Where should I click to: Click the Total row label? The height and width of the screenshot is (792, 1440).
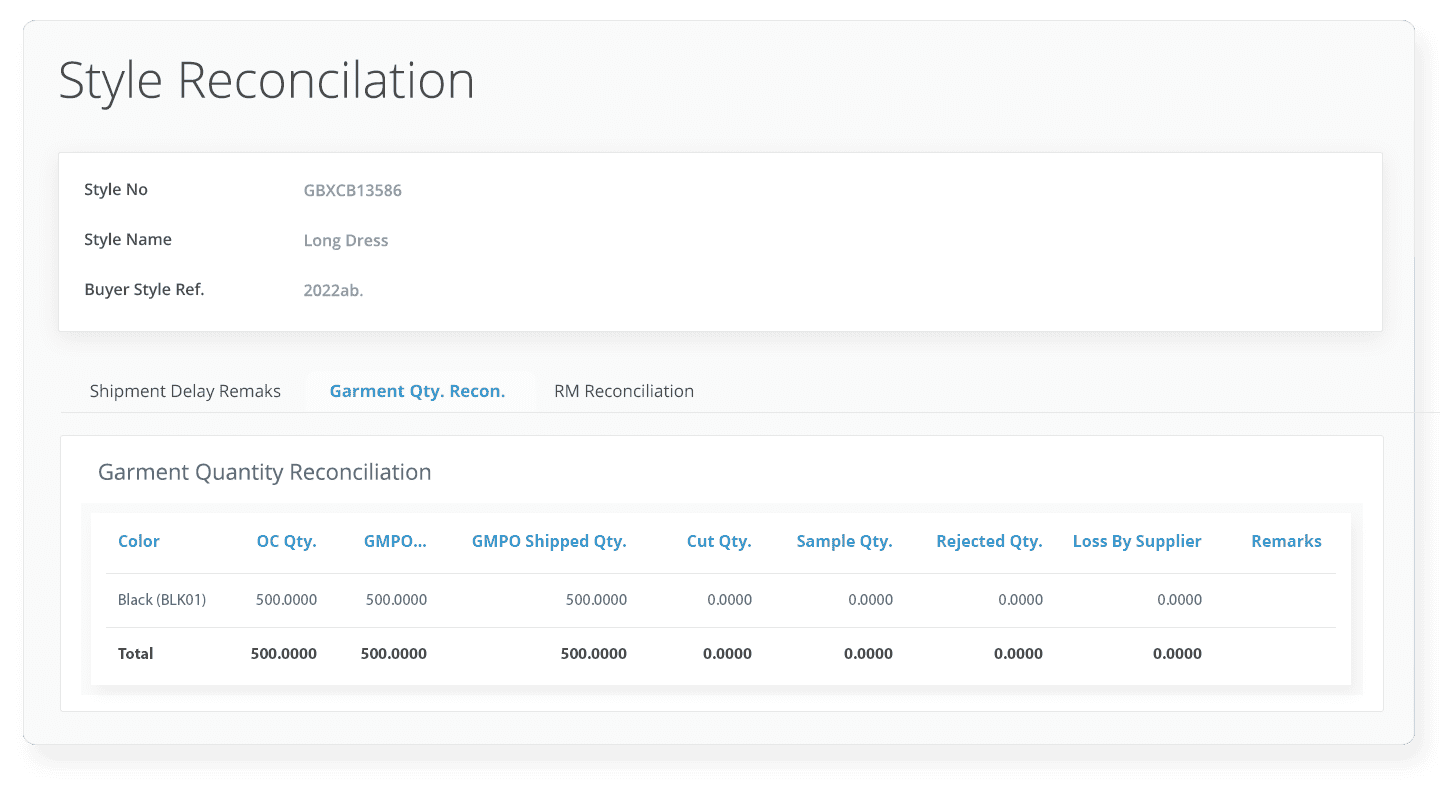point(136,653)
